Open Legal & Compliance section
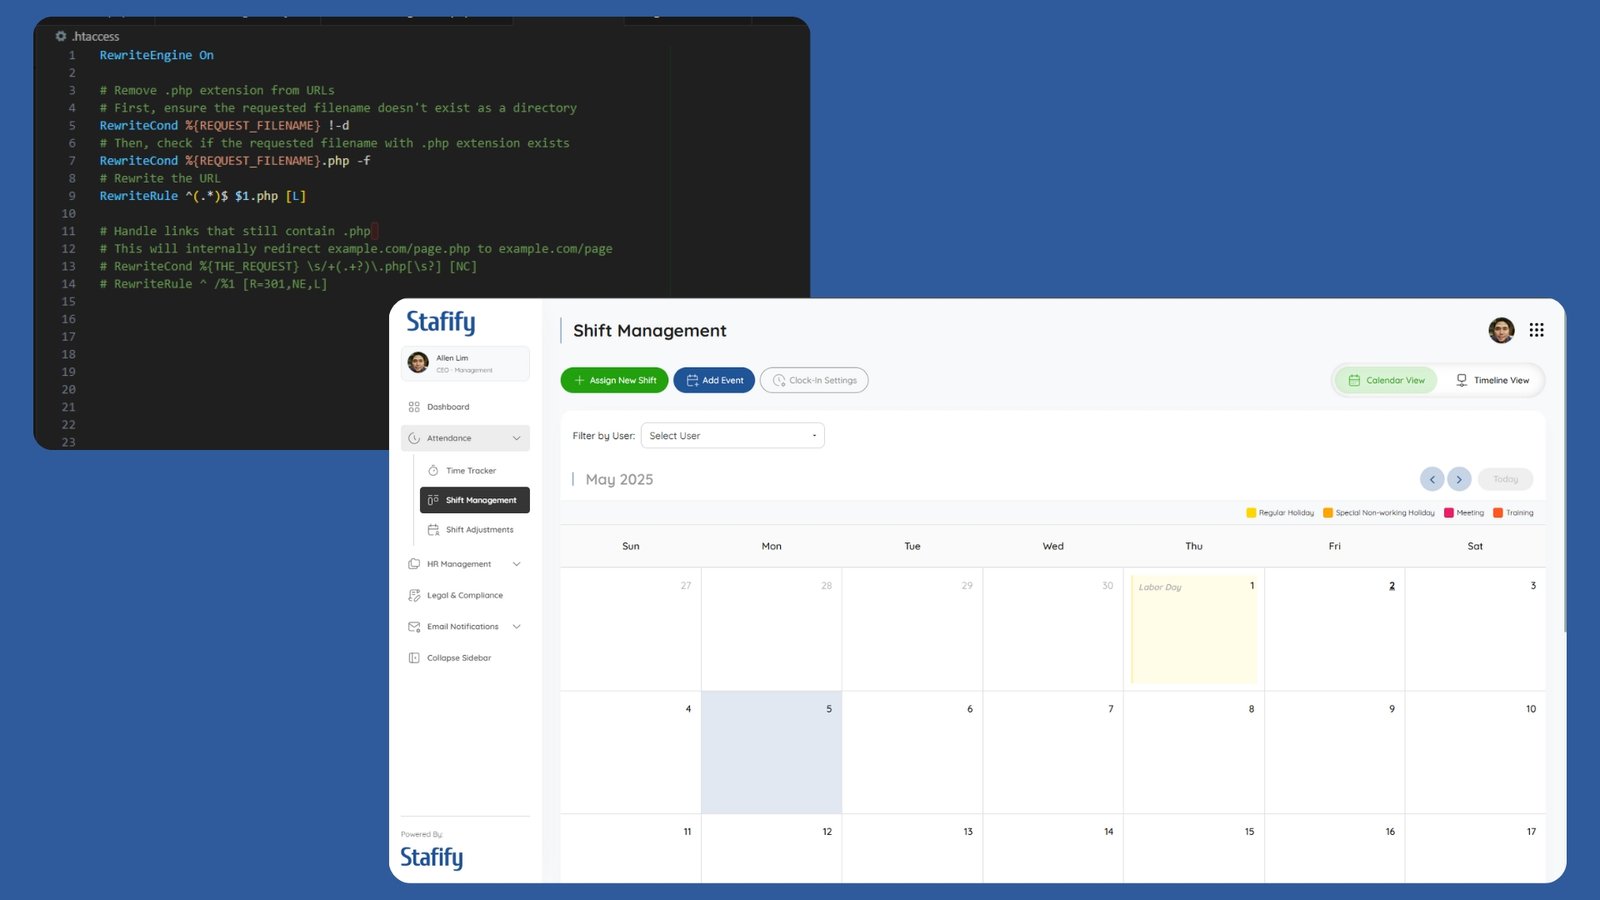 coord(464,595)
